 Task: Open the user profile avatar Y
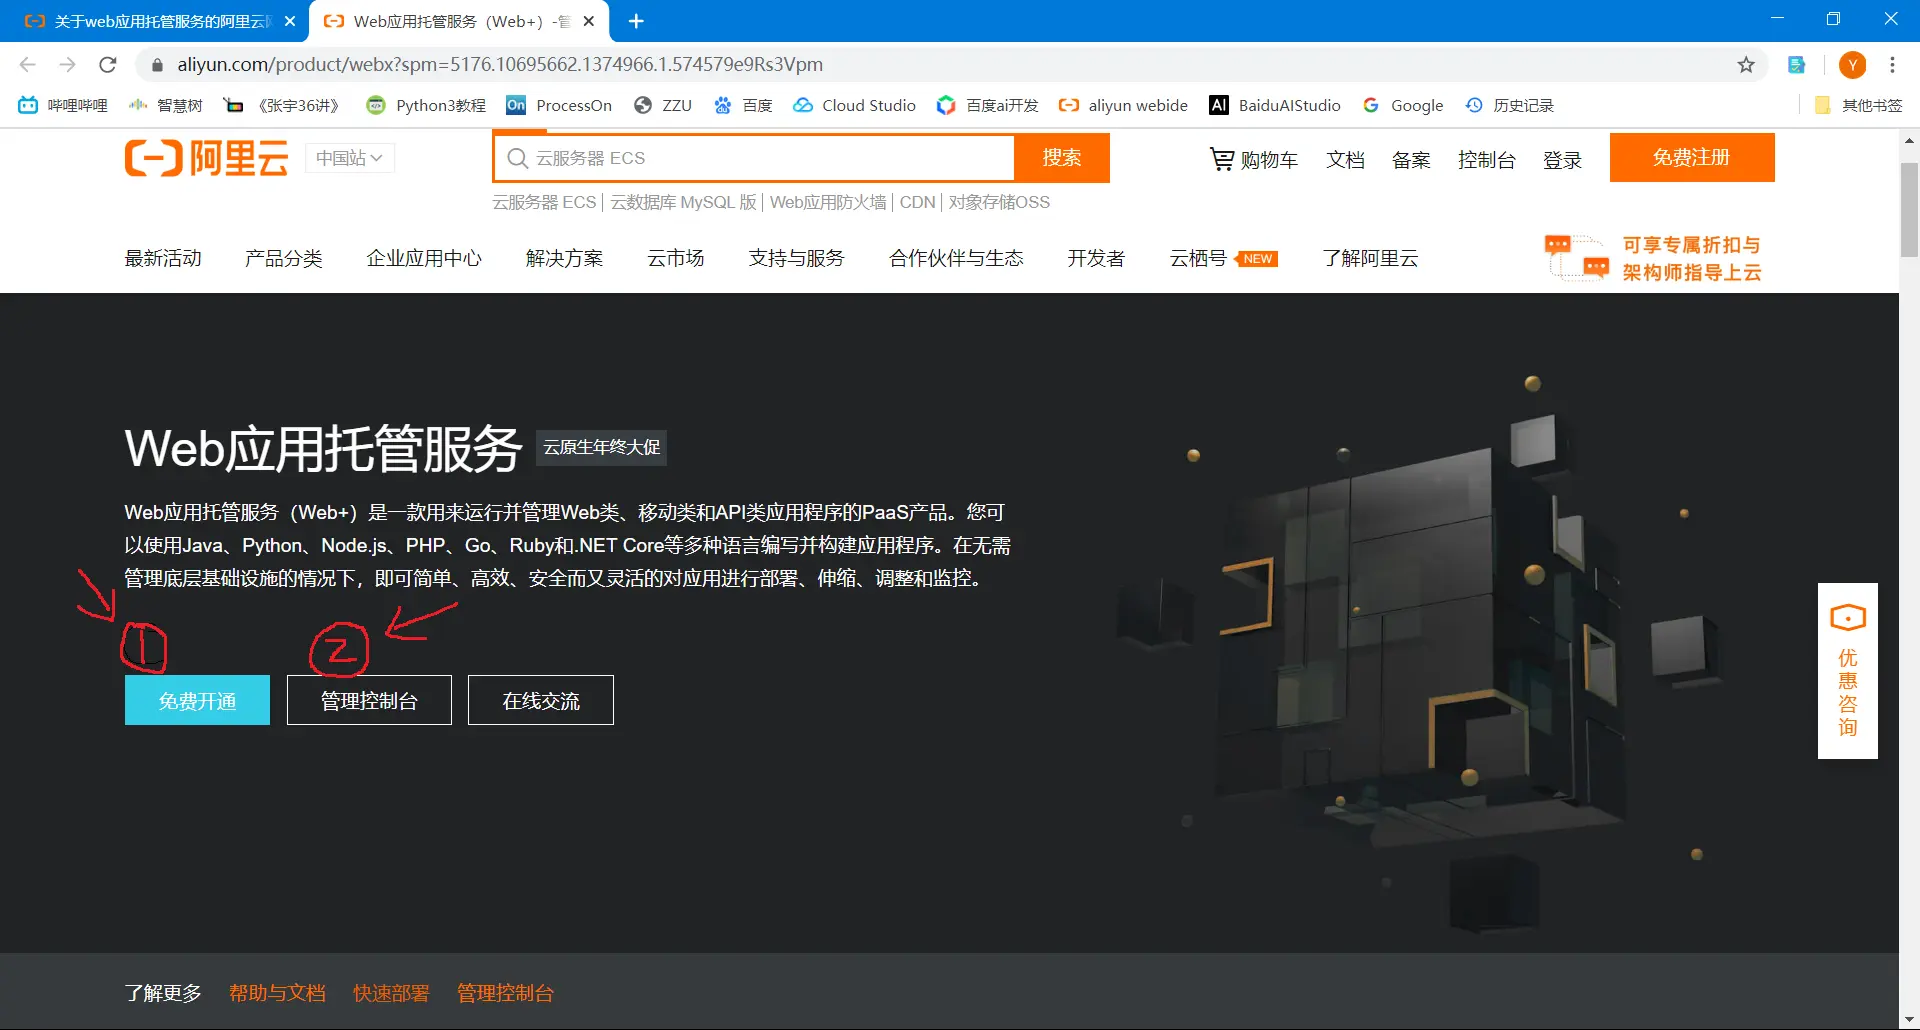coord(1852,65)
